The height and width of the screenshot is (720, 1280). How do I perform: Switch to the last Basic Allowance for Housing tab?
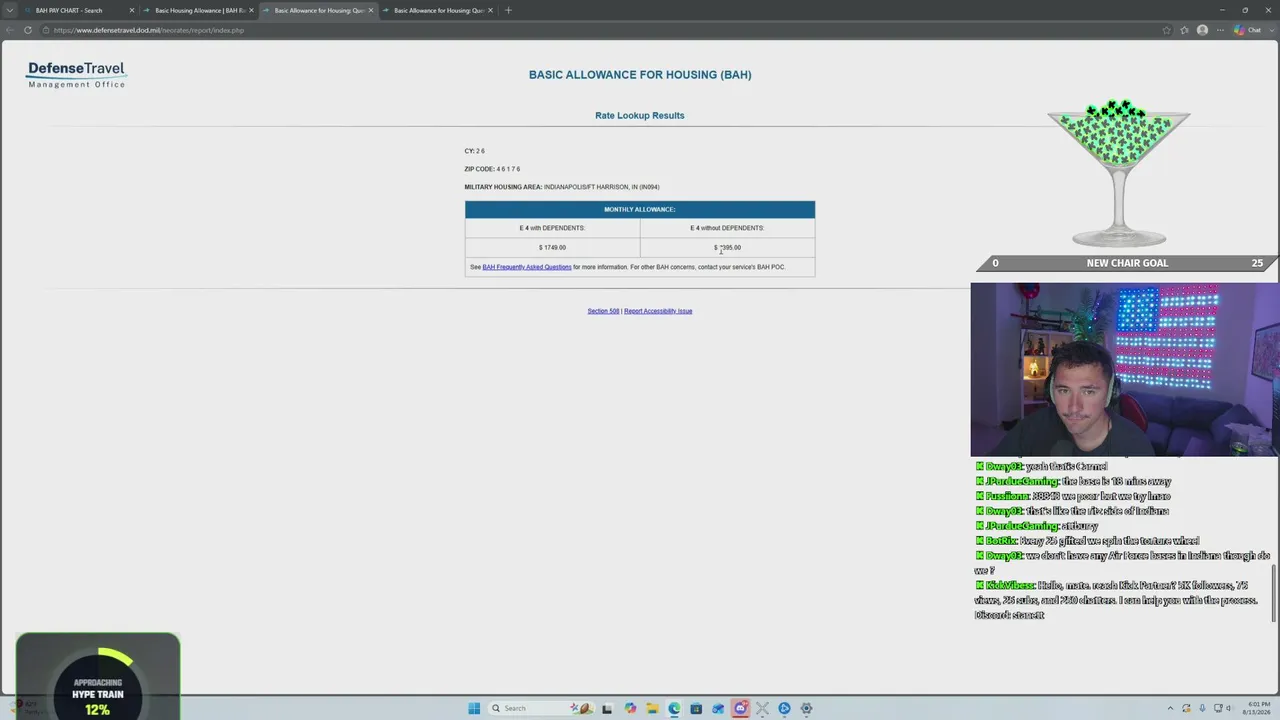[x=438, y=10]
